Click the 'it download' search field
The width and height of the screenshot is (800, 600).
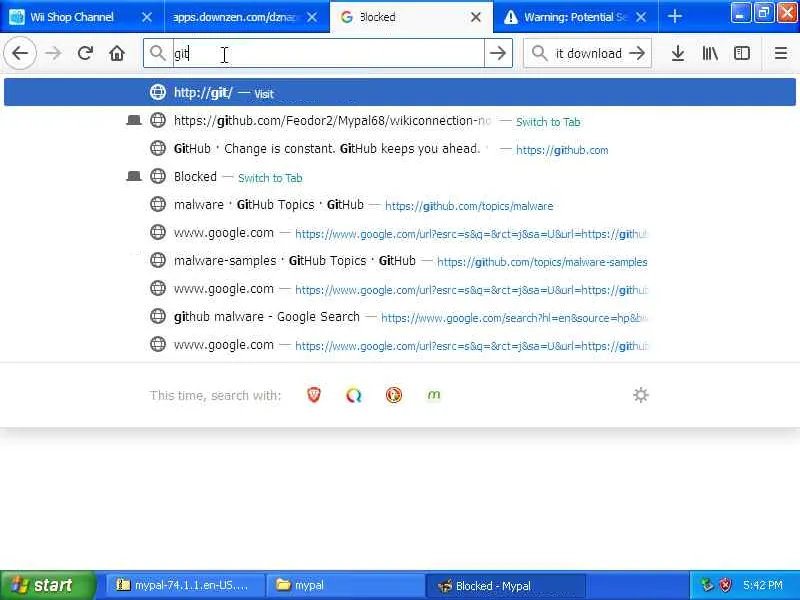(589, 53)
